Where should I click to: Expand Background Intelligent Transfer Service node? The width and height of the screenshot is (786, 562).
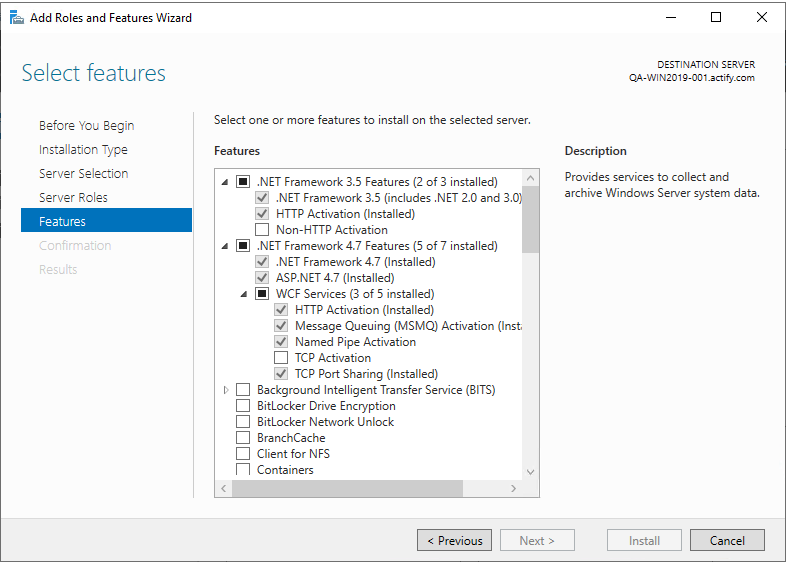point(226,390)
